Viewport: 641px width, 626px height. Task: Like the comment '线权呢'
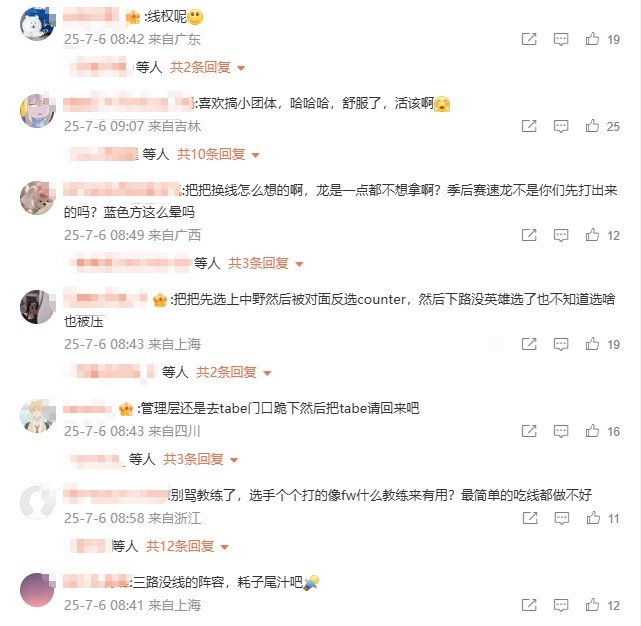tap(592, 39)
